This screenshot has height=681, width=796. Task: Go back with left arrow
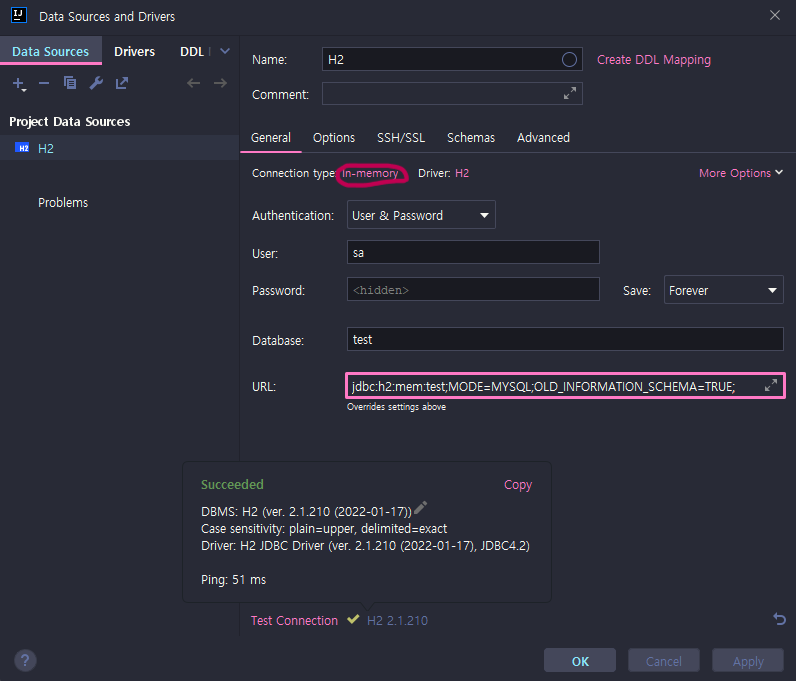pyautogui.click(x=193, y=83)
